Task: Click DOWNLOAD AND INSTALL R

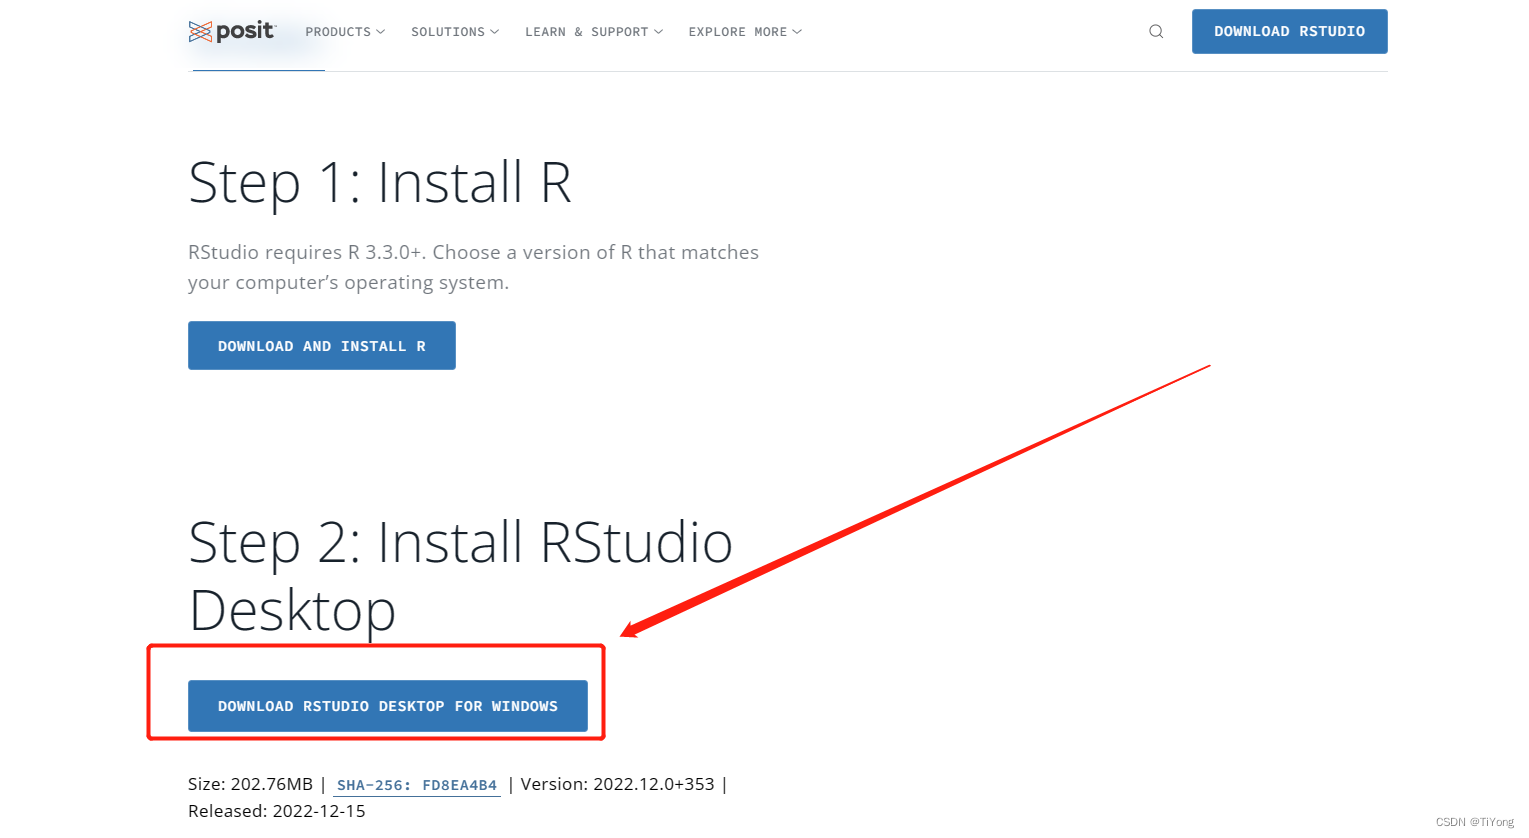Action: click(321, 345)
